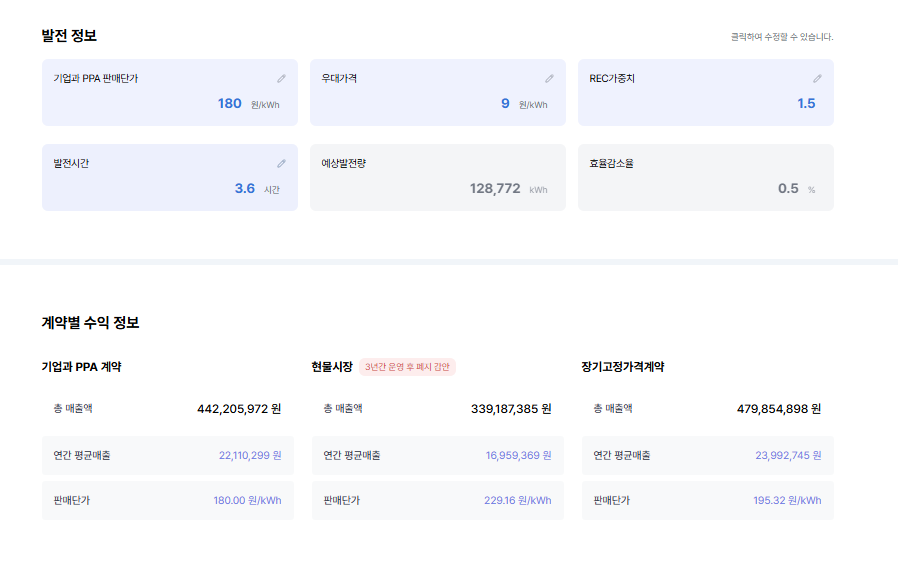This screenshot has width=898, height=562.
Task: Click edit pencil icon on 우대가격 card
Action: pyautogui.click(x=549, y=78)
